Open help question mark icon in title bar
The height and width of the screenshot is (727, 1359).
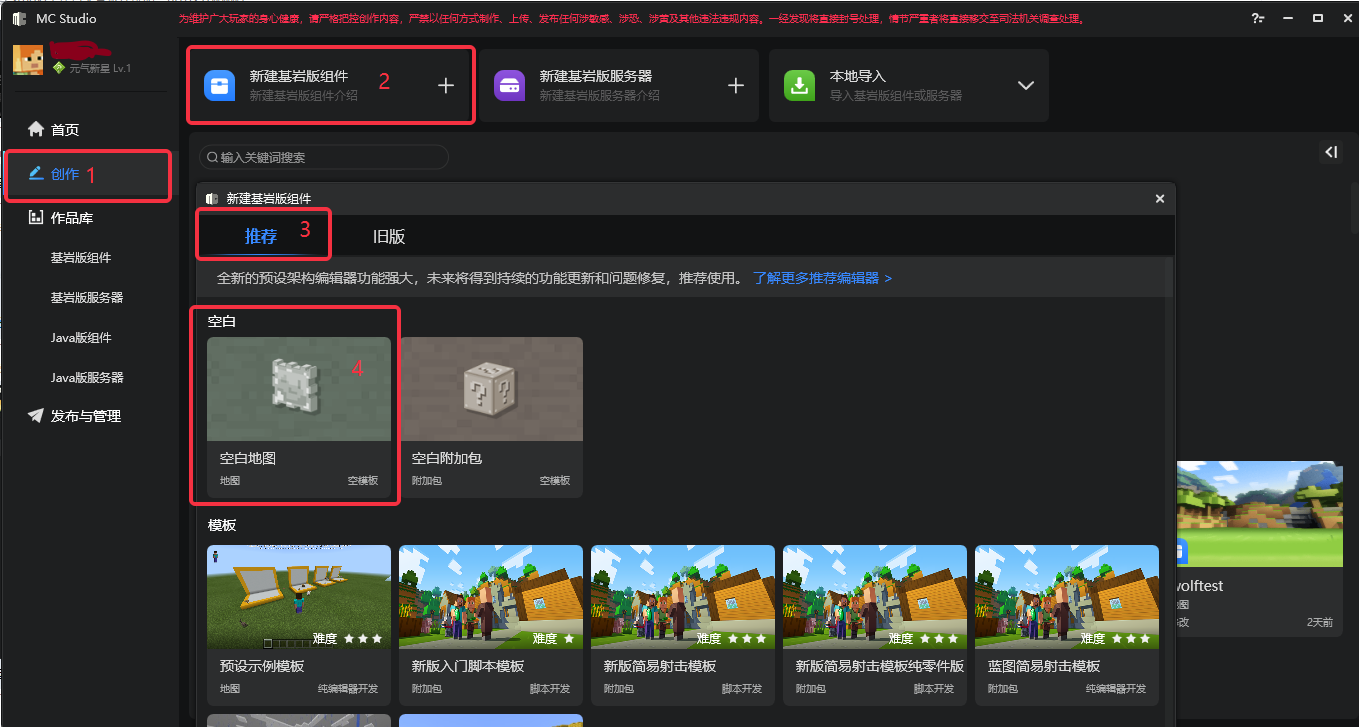1257,19
